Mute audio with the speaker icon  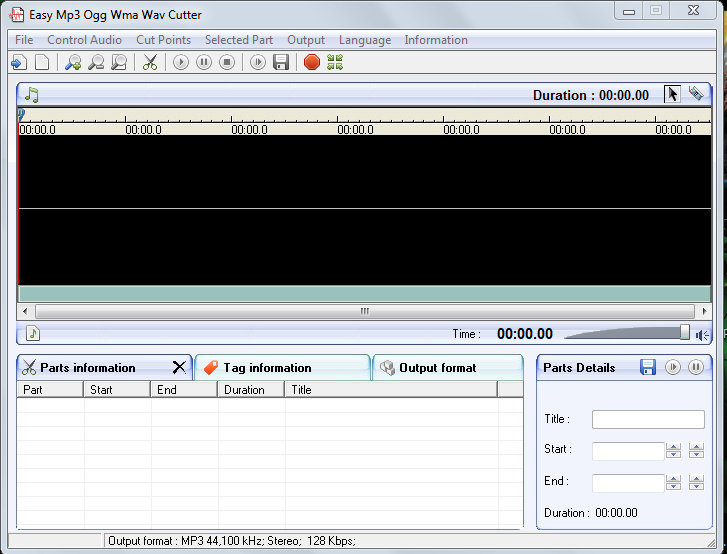click(702, 335)
